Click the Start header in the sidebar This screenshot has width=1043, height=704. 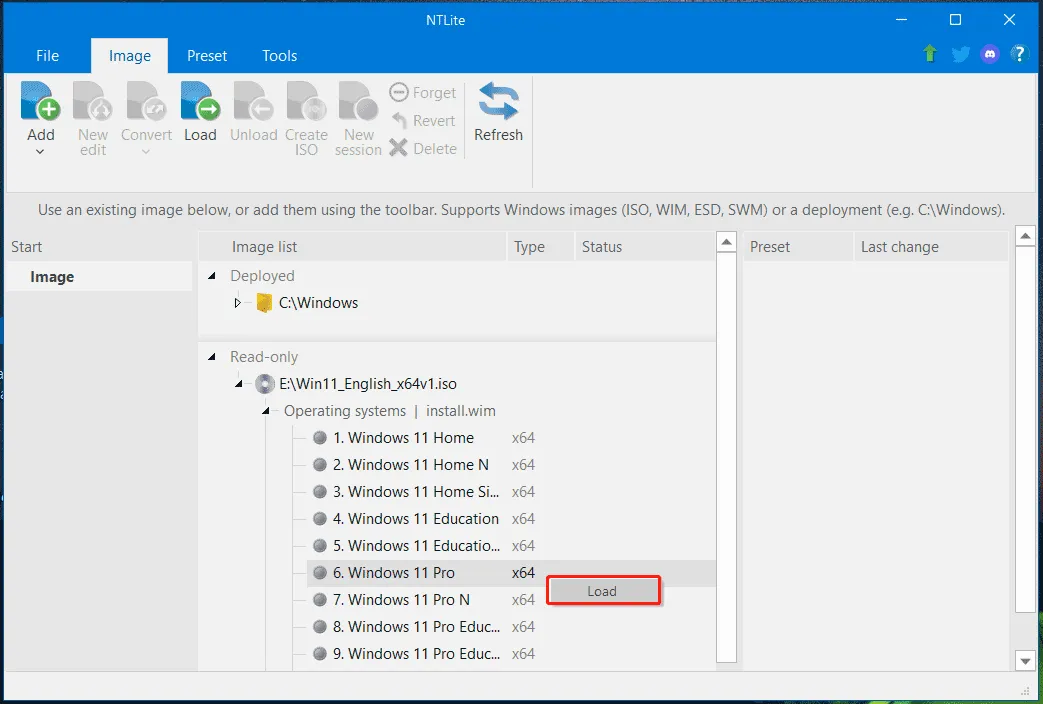click(x=27, y=247)
